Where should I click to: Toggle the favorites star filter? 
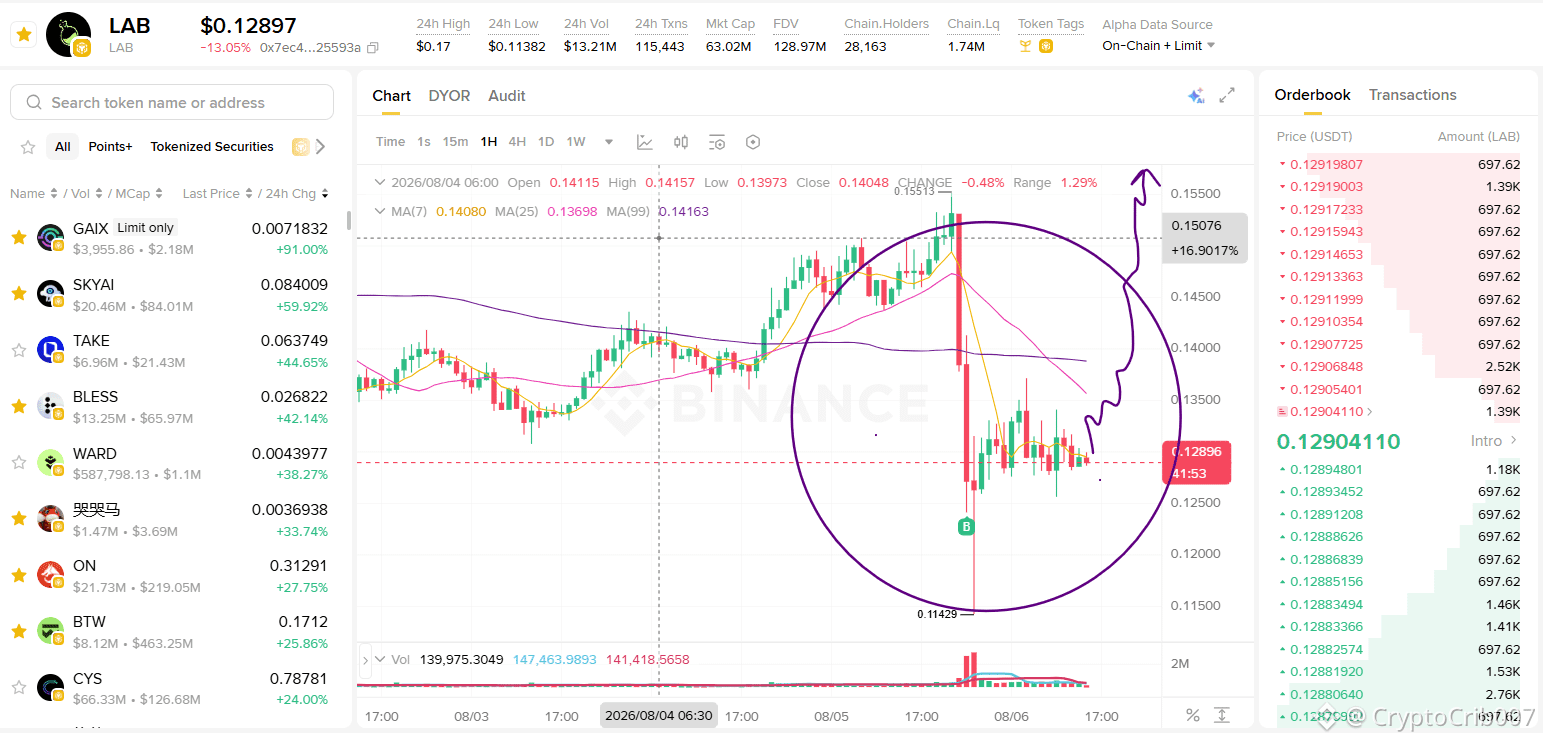[x=28, y=147]
